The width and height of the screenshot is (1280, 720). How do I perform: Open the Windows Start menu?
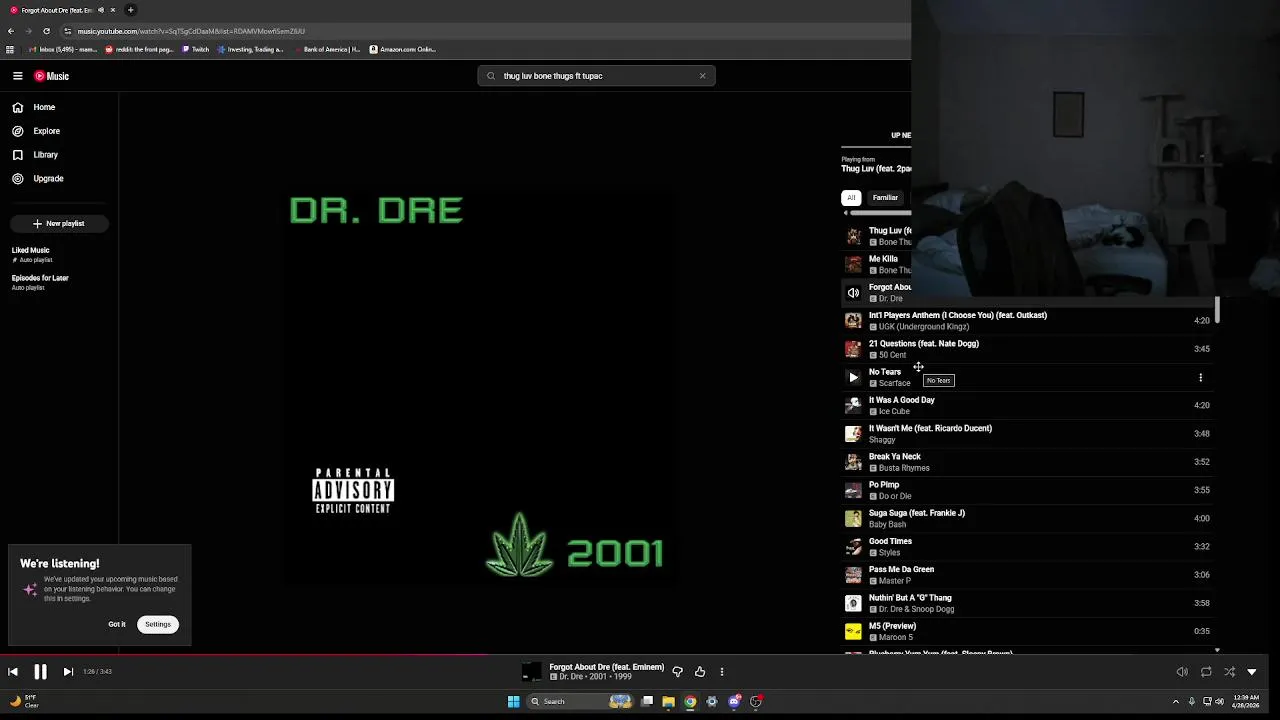pos(513,702)
